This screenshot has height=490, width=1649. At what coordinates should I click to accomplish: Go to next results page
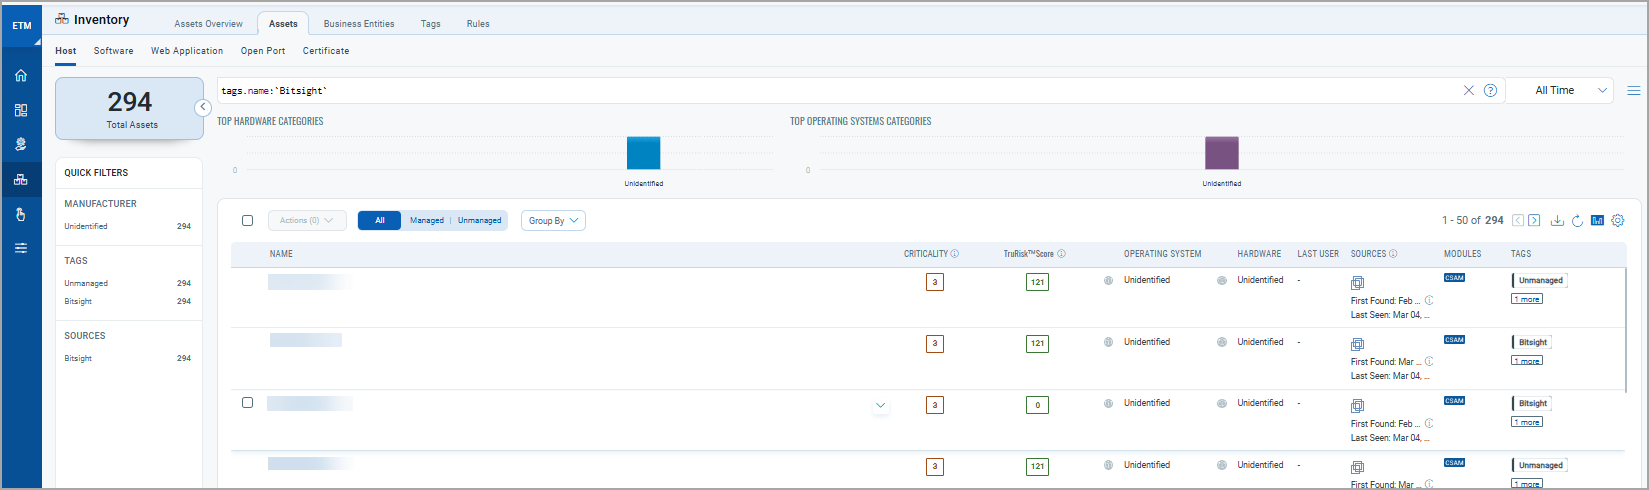1534,220
